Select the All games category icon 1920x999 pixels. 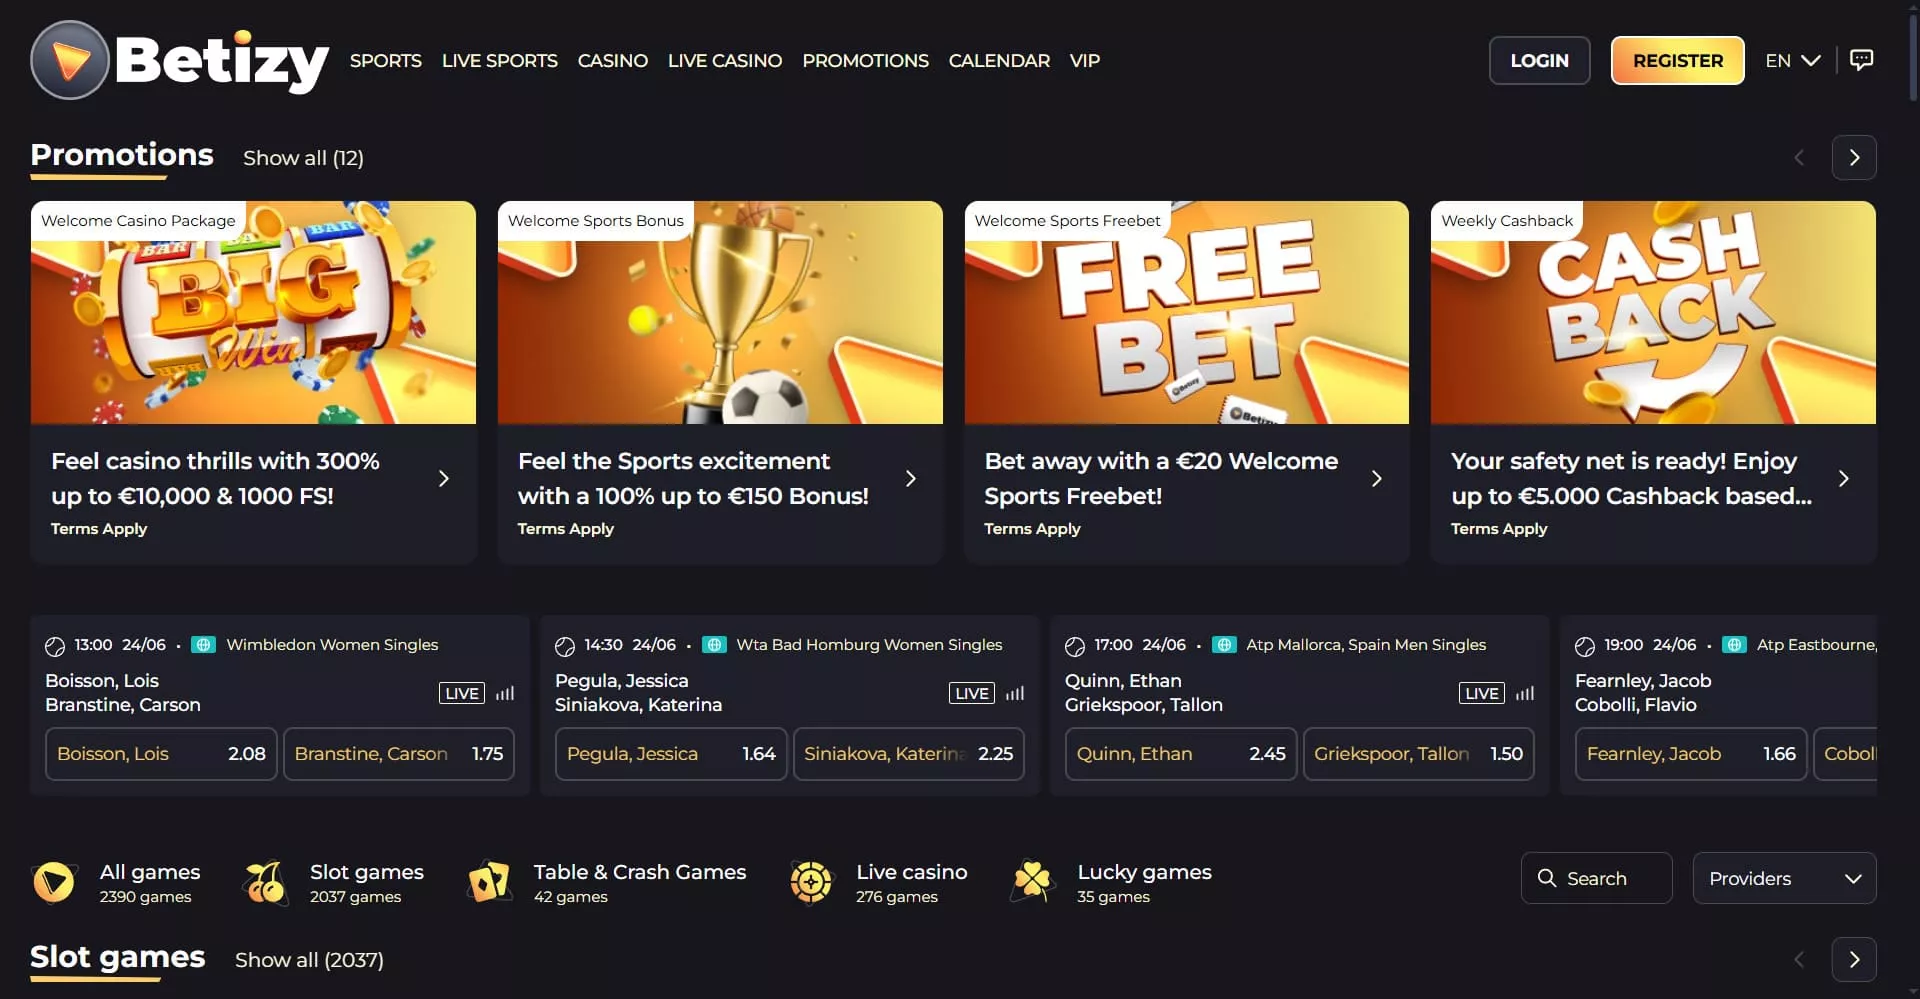click(54, 882)
